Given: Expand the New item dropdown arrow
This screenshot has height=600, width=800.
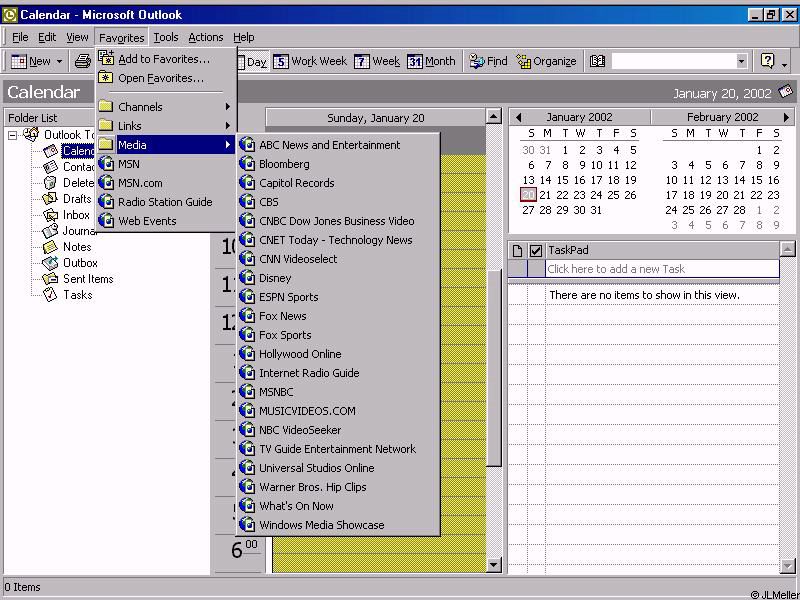Looking at the screenshot, I should 60,62.
